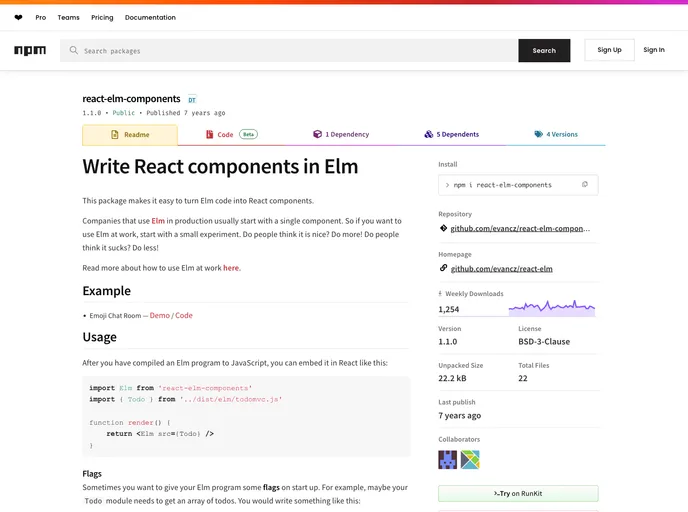The height and width of the screenshot is (512, 688).
Task: Click the Total Files value 22
Action: pos(523,378)
